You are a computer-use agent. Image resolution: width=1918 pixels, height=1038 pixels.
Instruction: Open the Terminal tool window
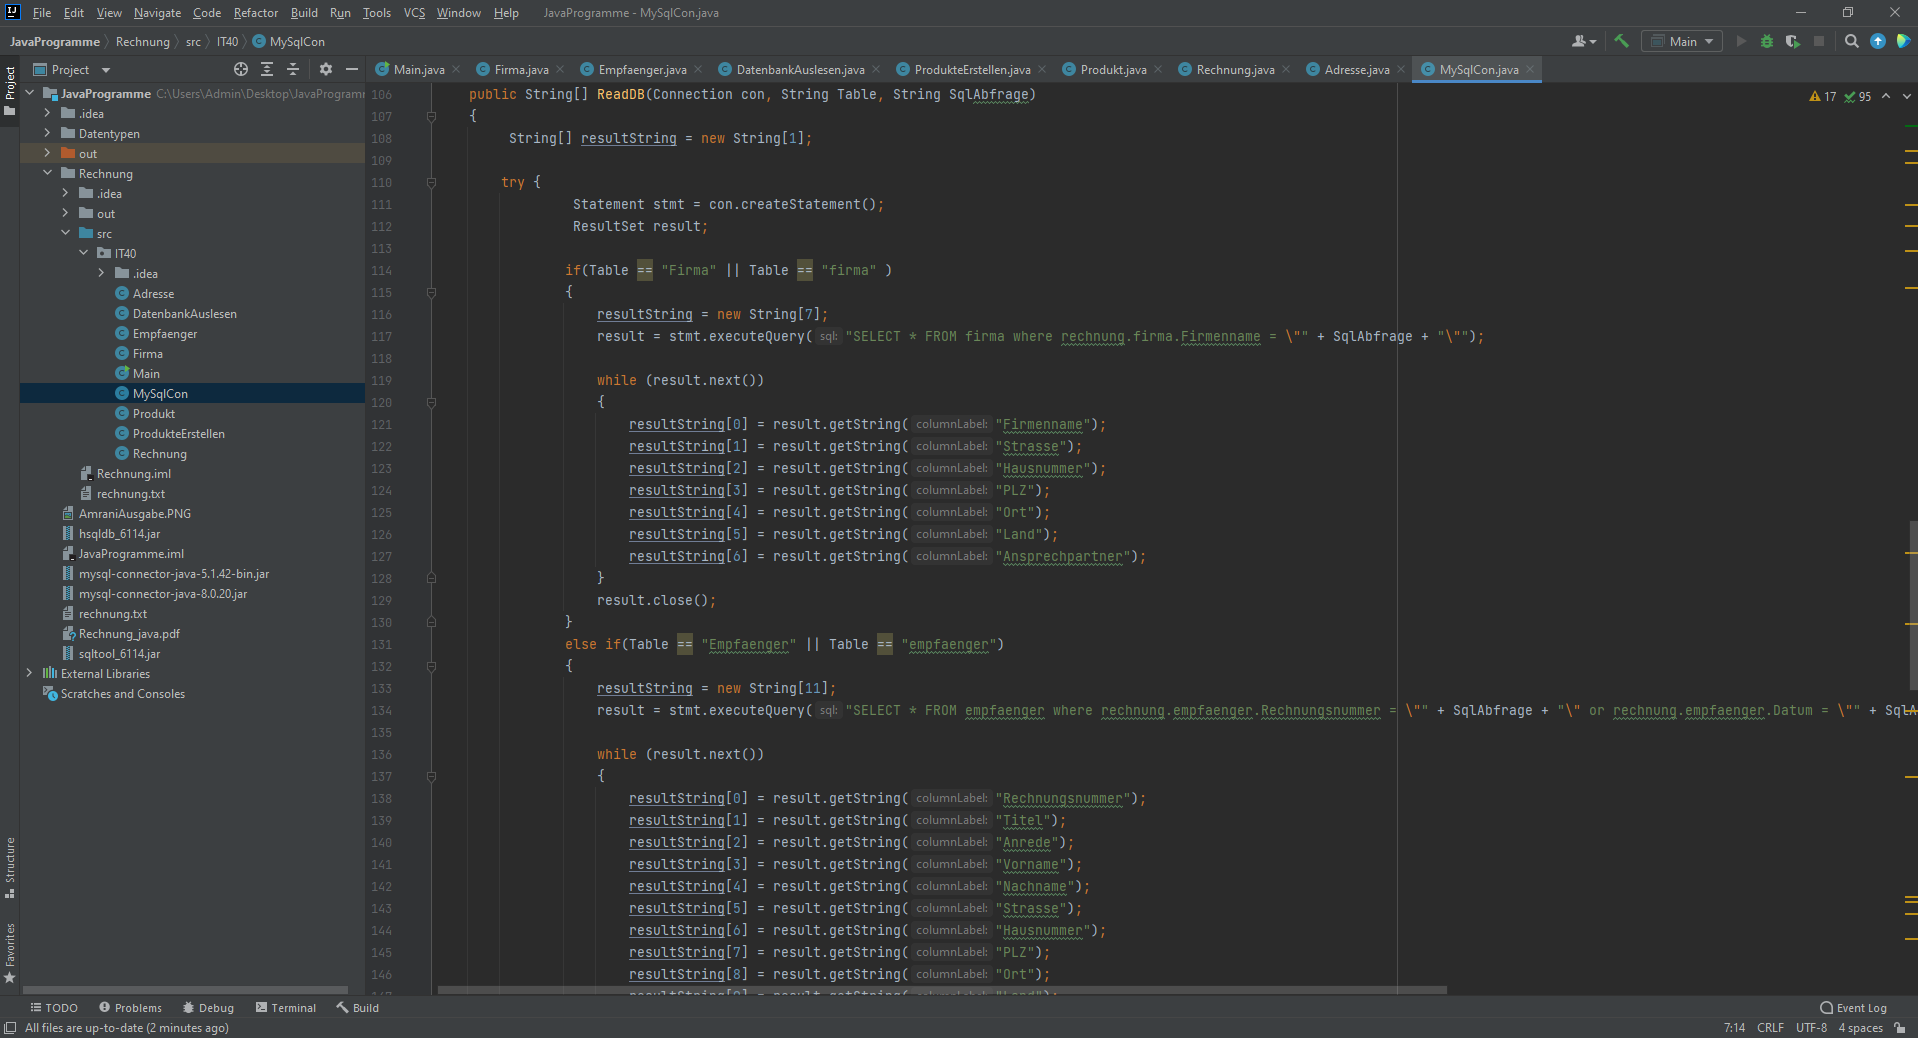click(286, 1008)
